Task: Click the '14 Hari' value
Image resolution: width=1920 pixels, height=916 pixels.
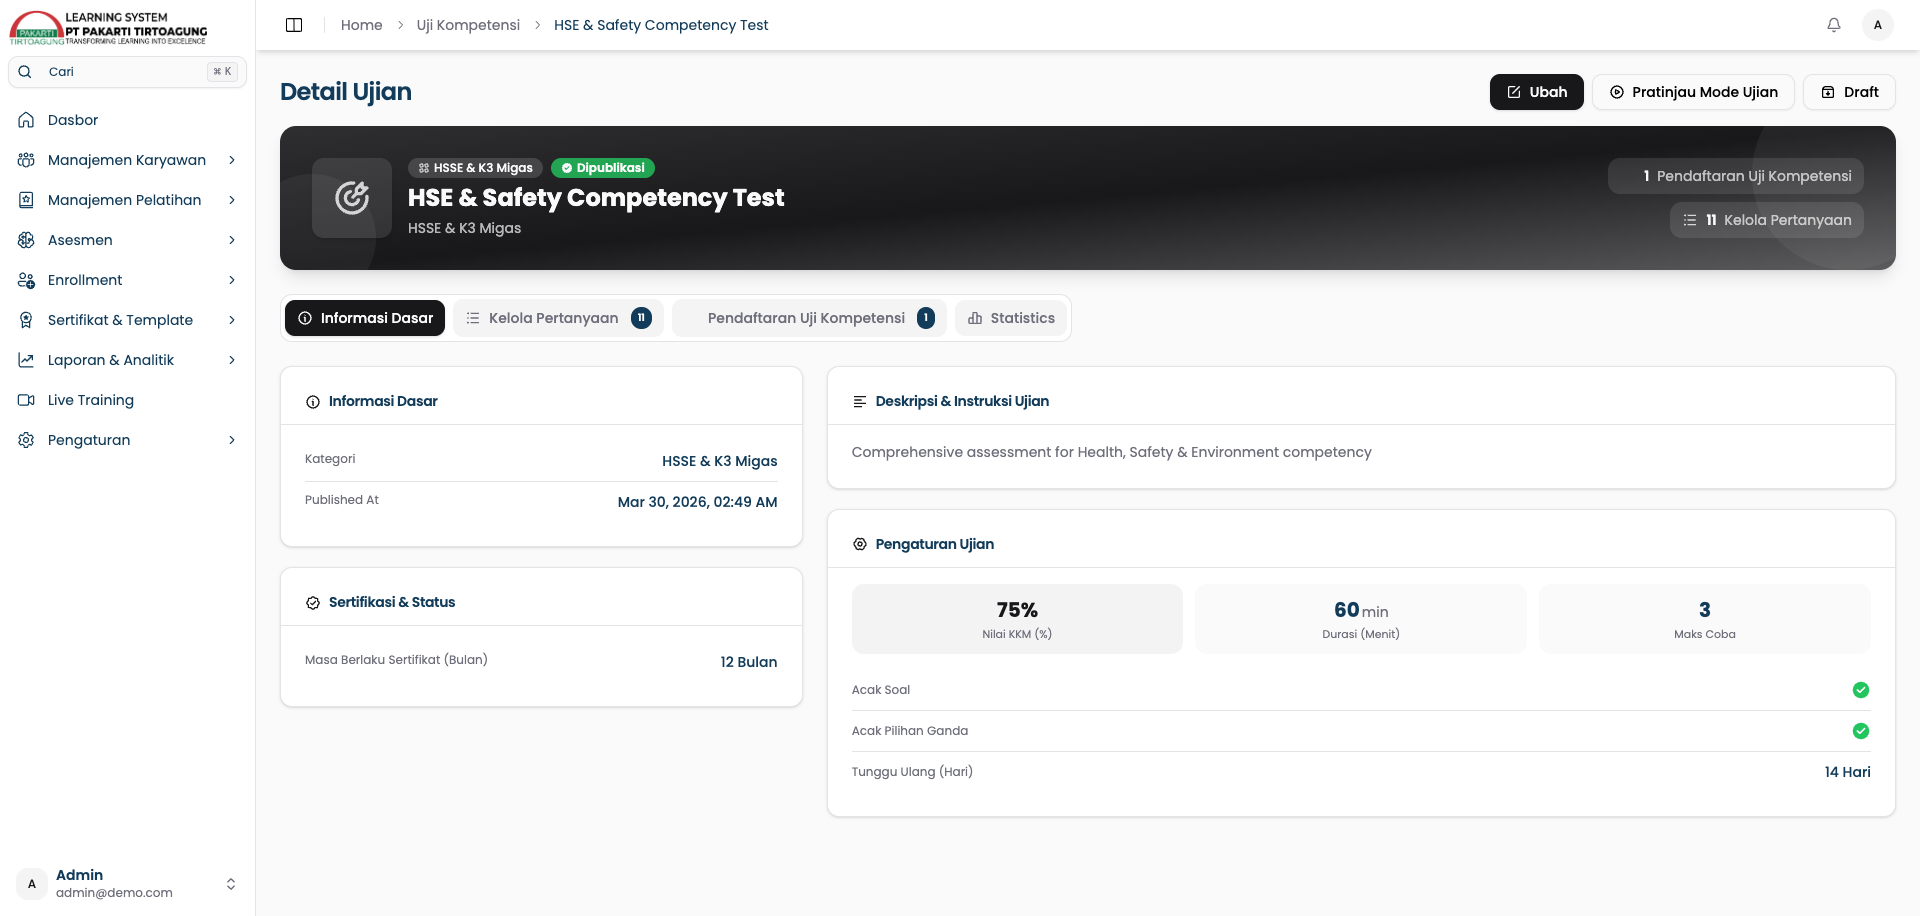Action: click(1848, 772)
